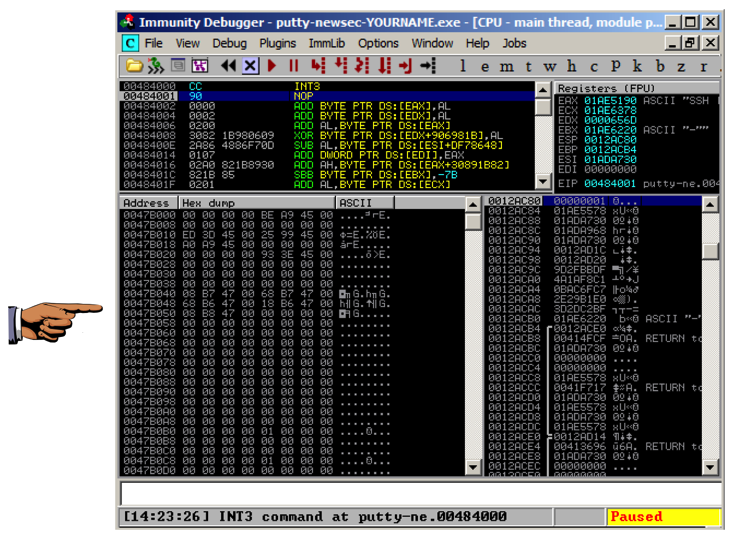Show the Log window via 'l' button
Screen dimensions: 732x539
point(463,66)
